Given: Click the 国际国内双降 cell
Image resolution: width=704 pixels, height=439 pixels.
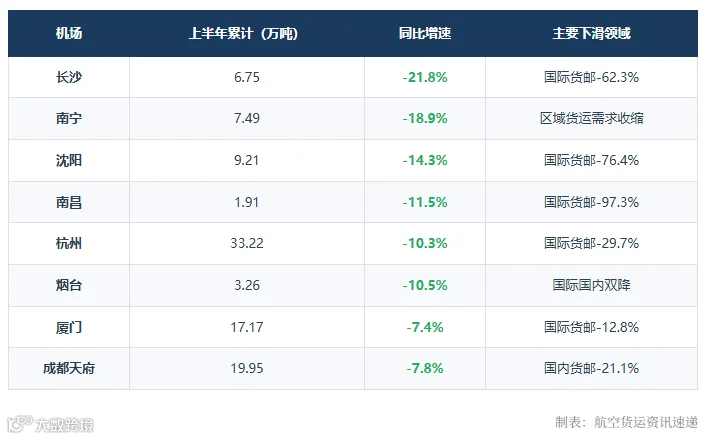Looking at the screenshot, I should point(591,285).
